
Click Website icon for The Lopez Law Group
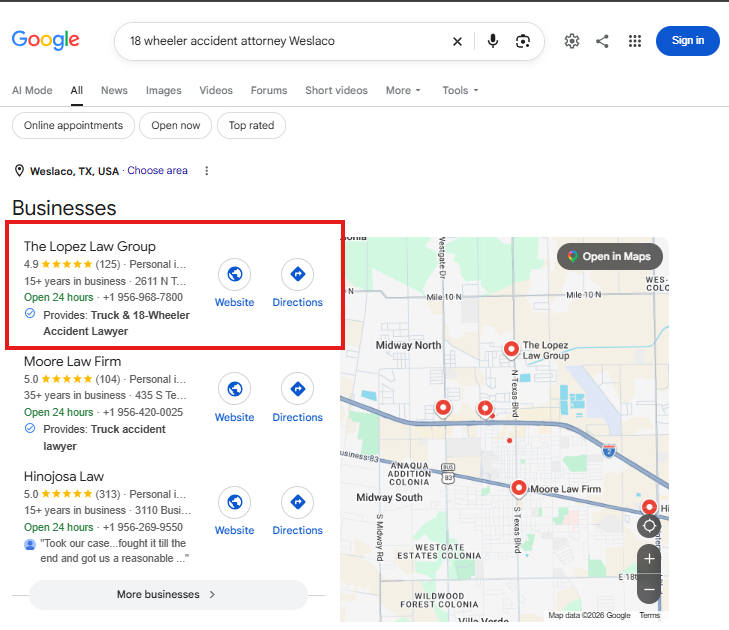[234, 274]
